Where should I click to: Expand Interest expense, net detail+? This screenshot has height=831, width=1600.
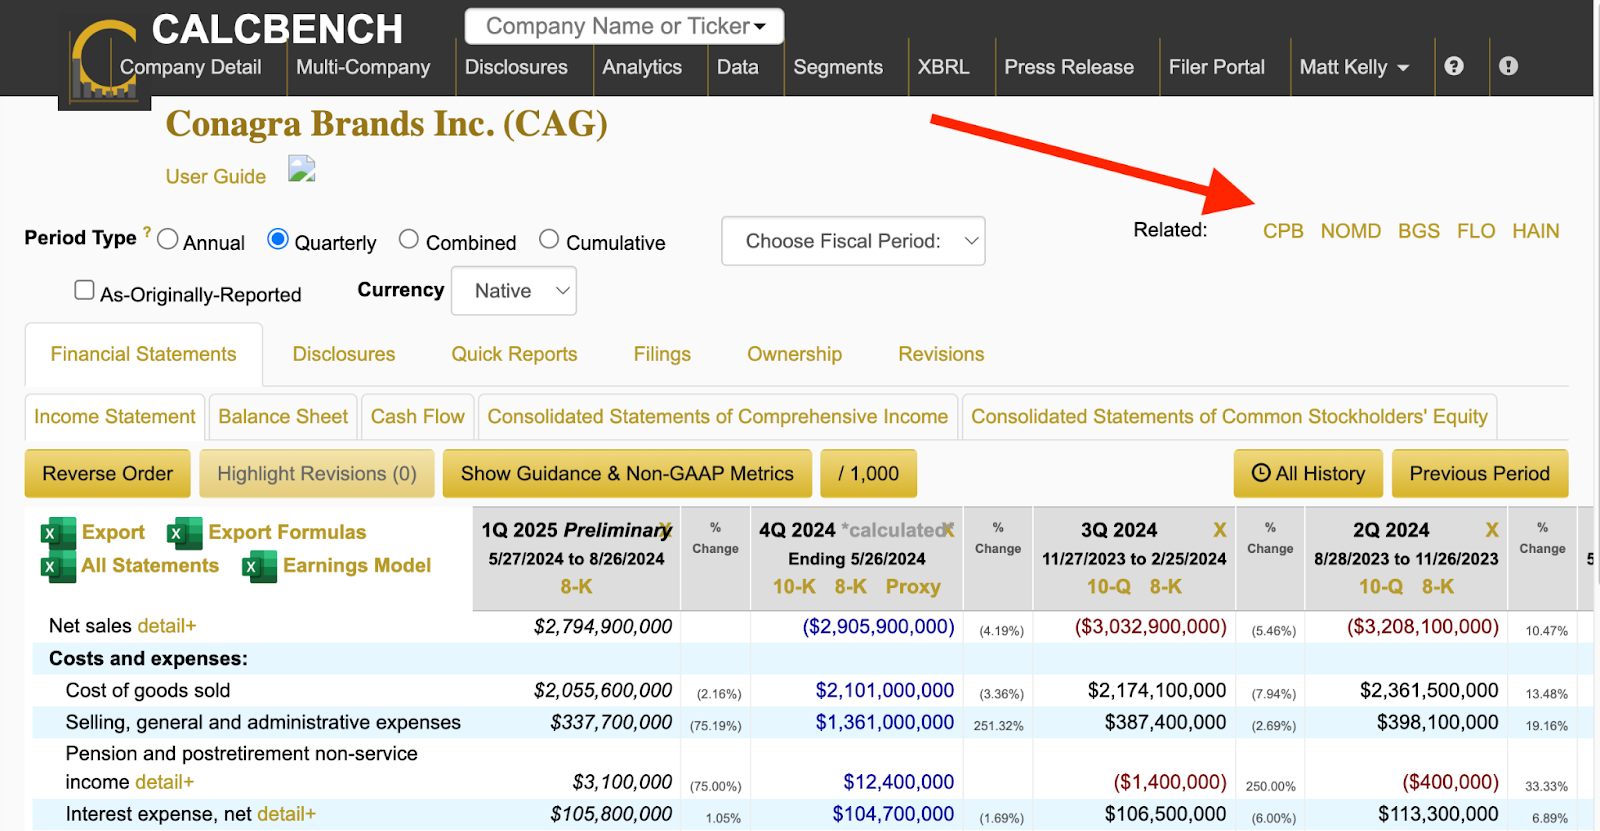pos(287,814)
